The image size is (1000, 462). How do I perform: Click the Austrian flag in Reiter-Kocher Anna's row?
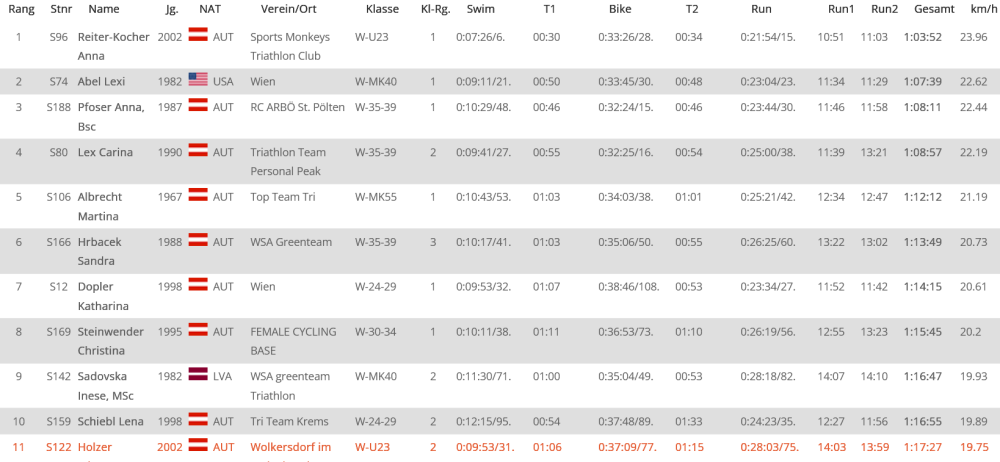click(198, 35)
